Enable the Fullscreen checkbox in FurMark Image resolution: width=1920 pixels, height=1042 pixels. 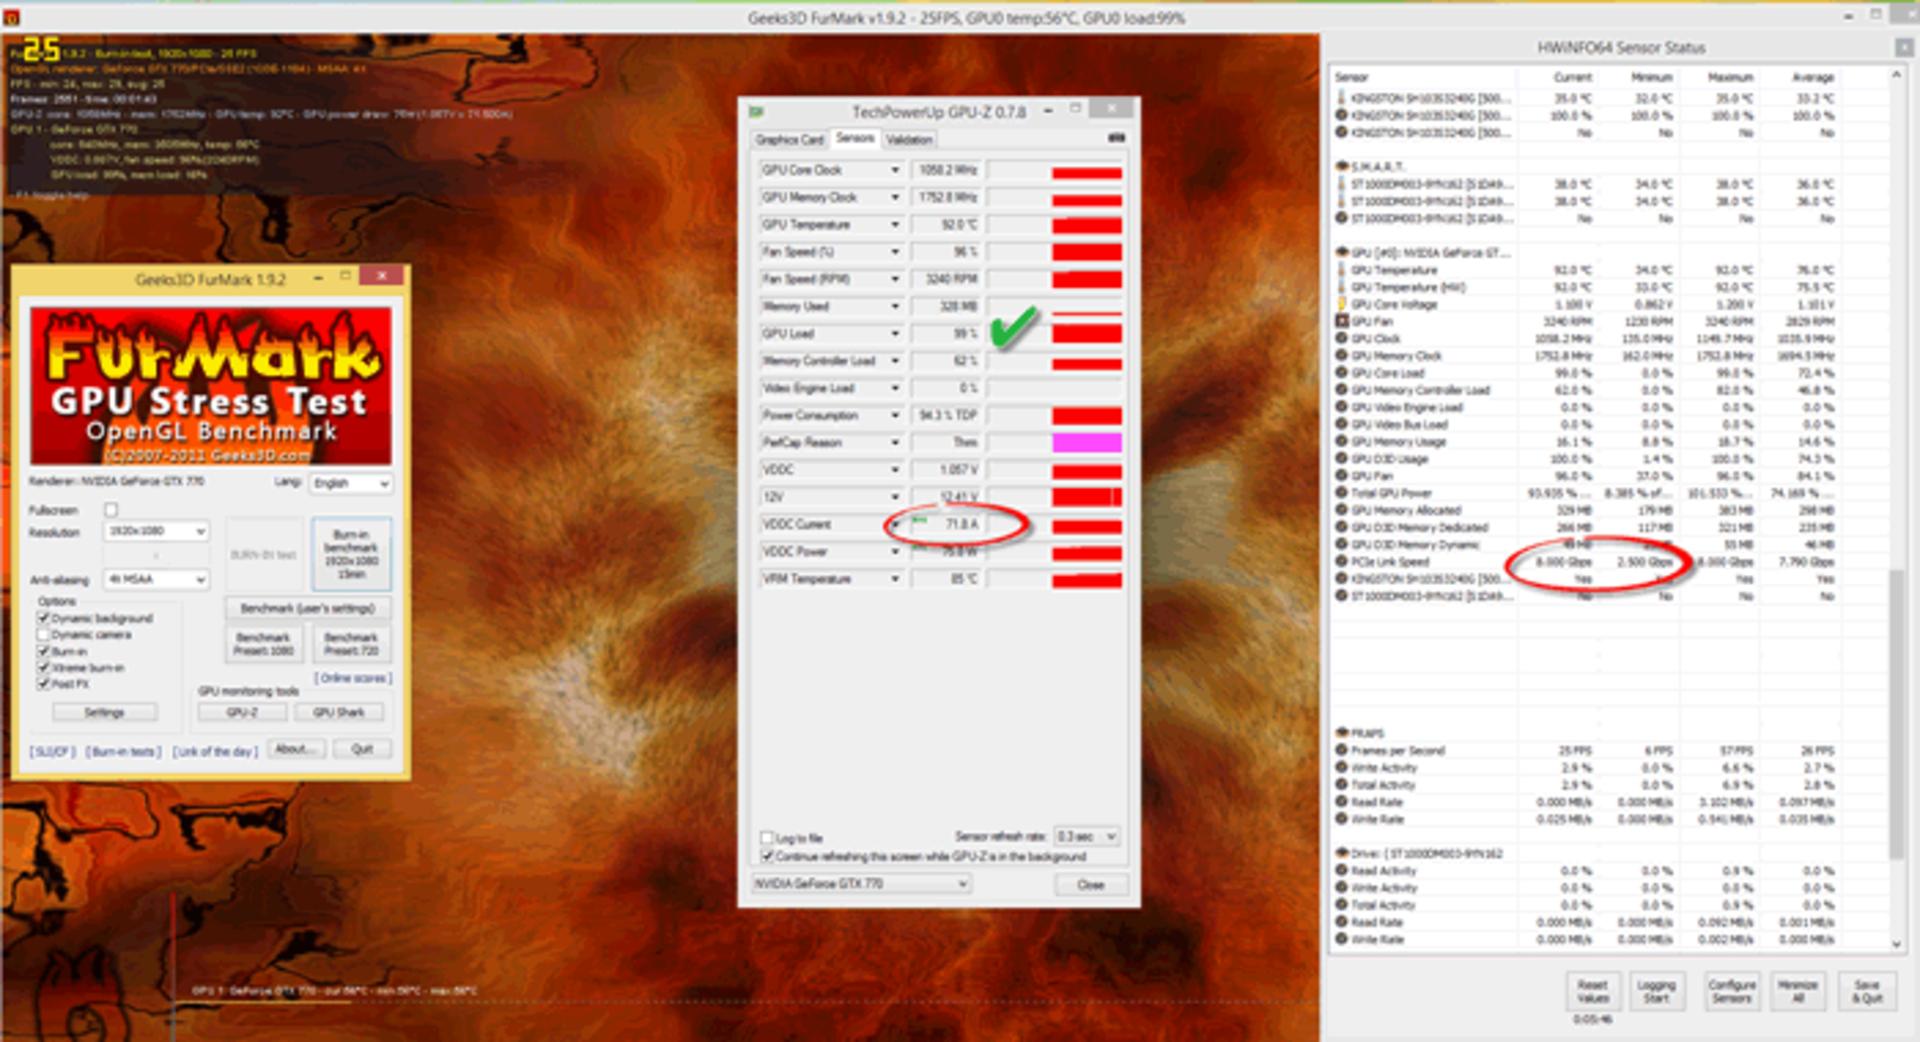coord(111,510)
